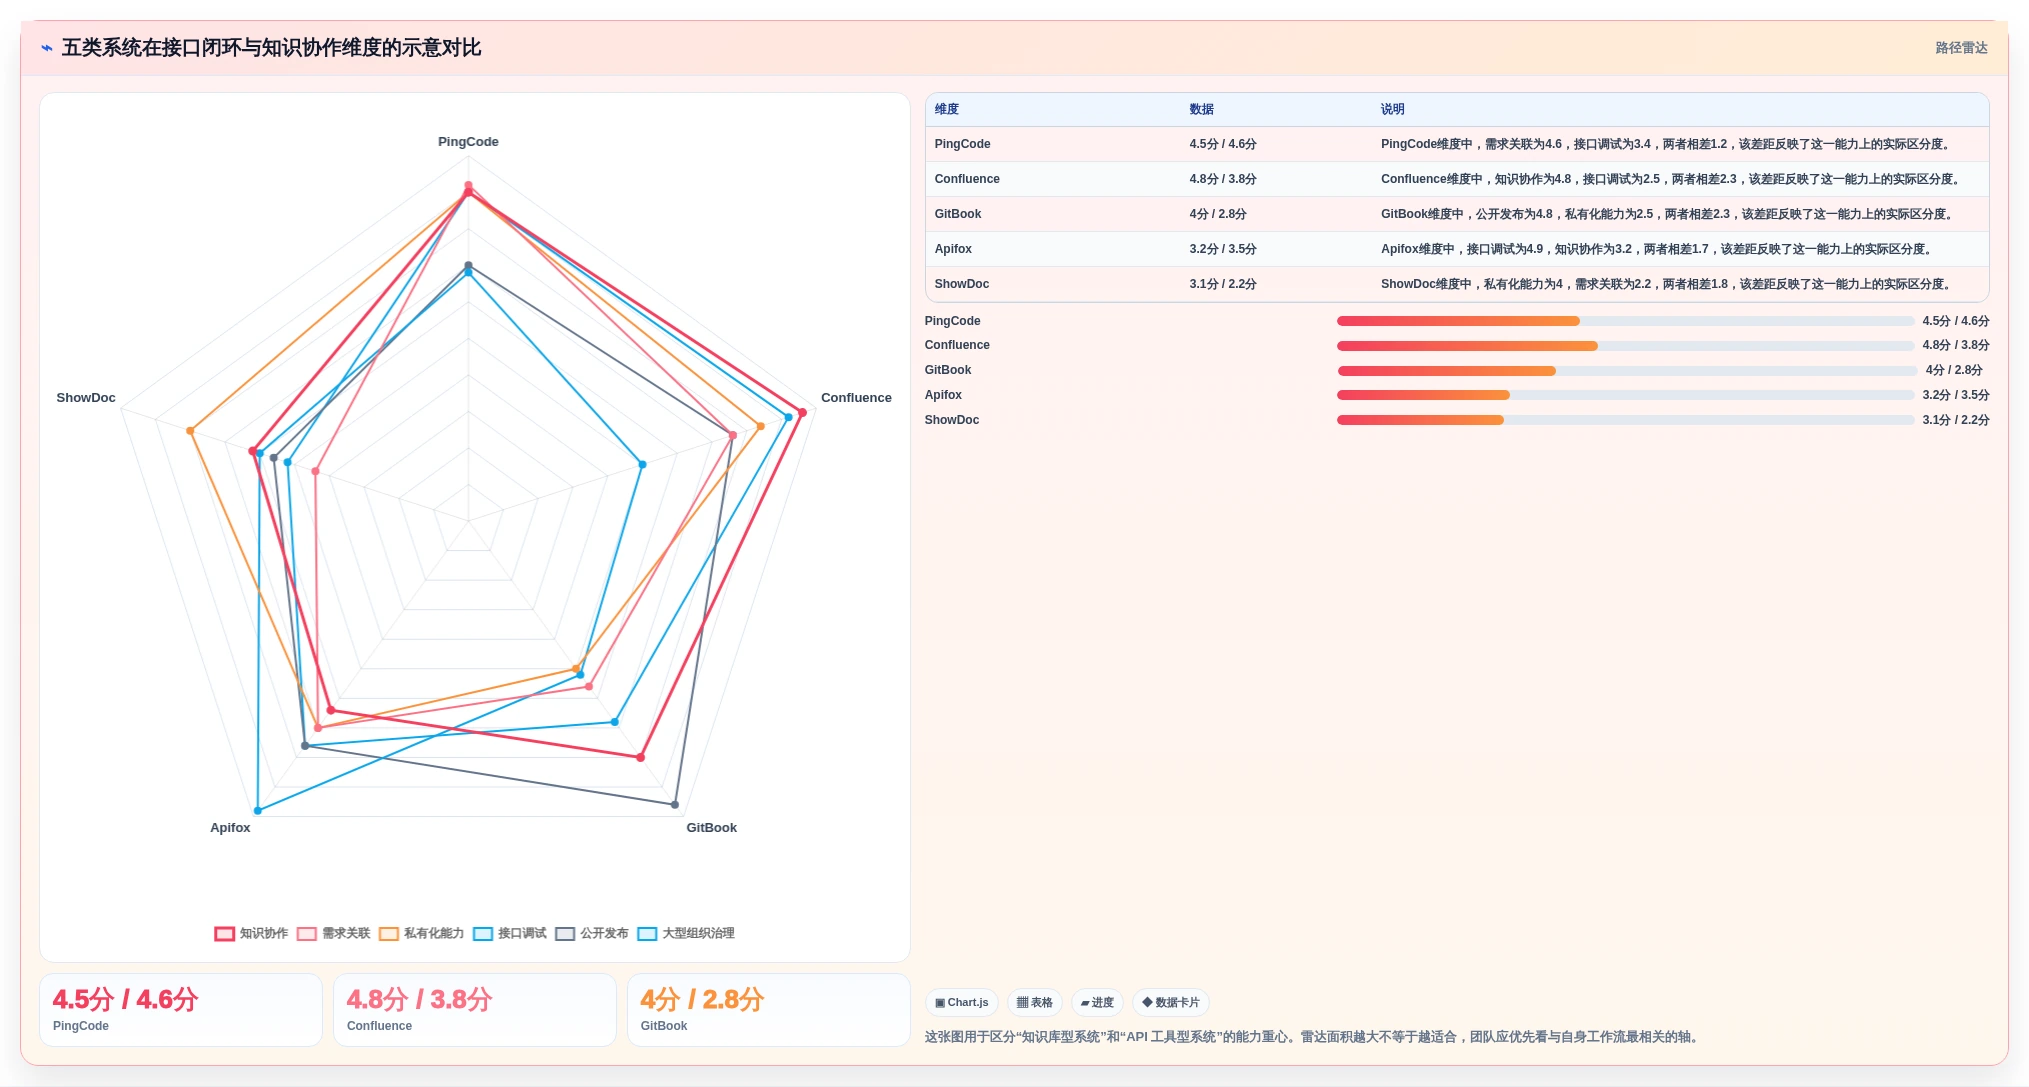Click the Apifox progress bar
Image resolution: width=2029 pixels, height=1087 pixels.
pos(1625,395)
